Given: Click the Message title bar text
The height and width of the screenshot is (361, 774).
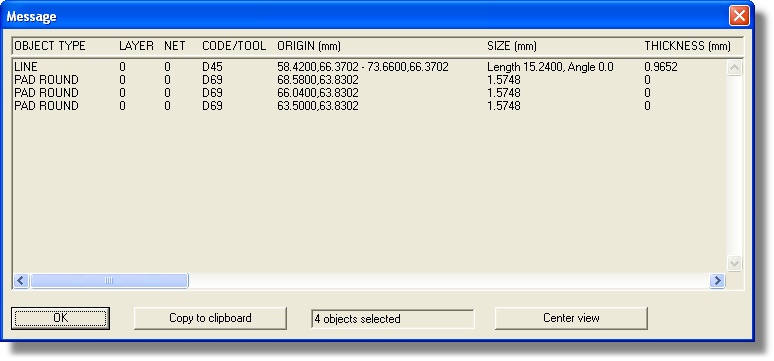Looking at the screenshot, I should click(x=31, y=16).
